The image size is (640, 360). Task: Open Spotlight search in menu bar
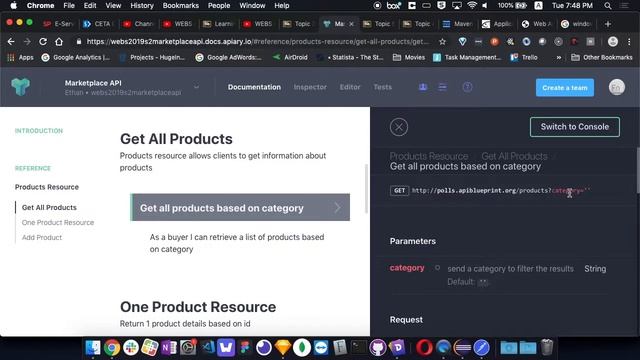coord(608,6)
